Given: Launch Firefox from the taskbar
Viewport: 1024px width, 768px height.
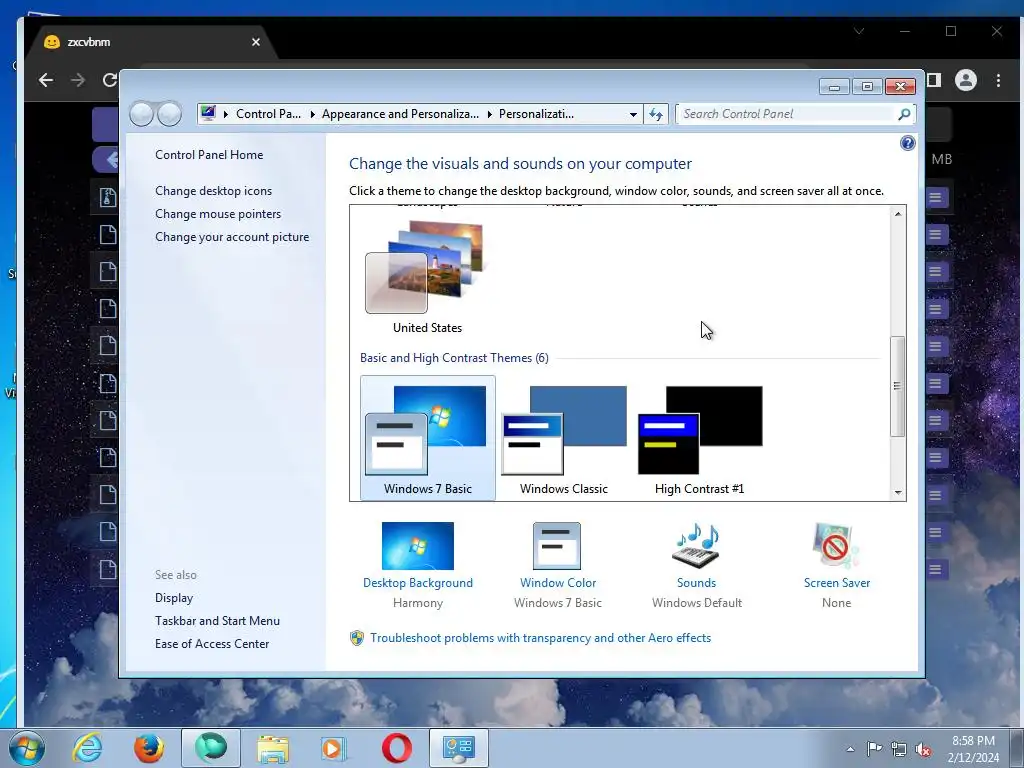Looking at the screenshot, I should click(149, 748).
